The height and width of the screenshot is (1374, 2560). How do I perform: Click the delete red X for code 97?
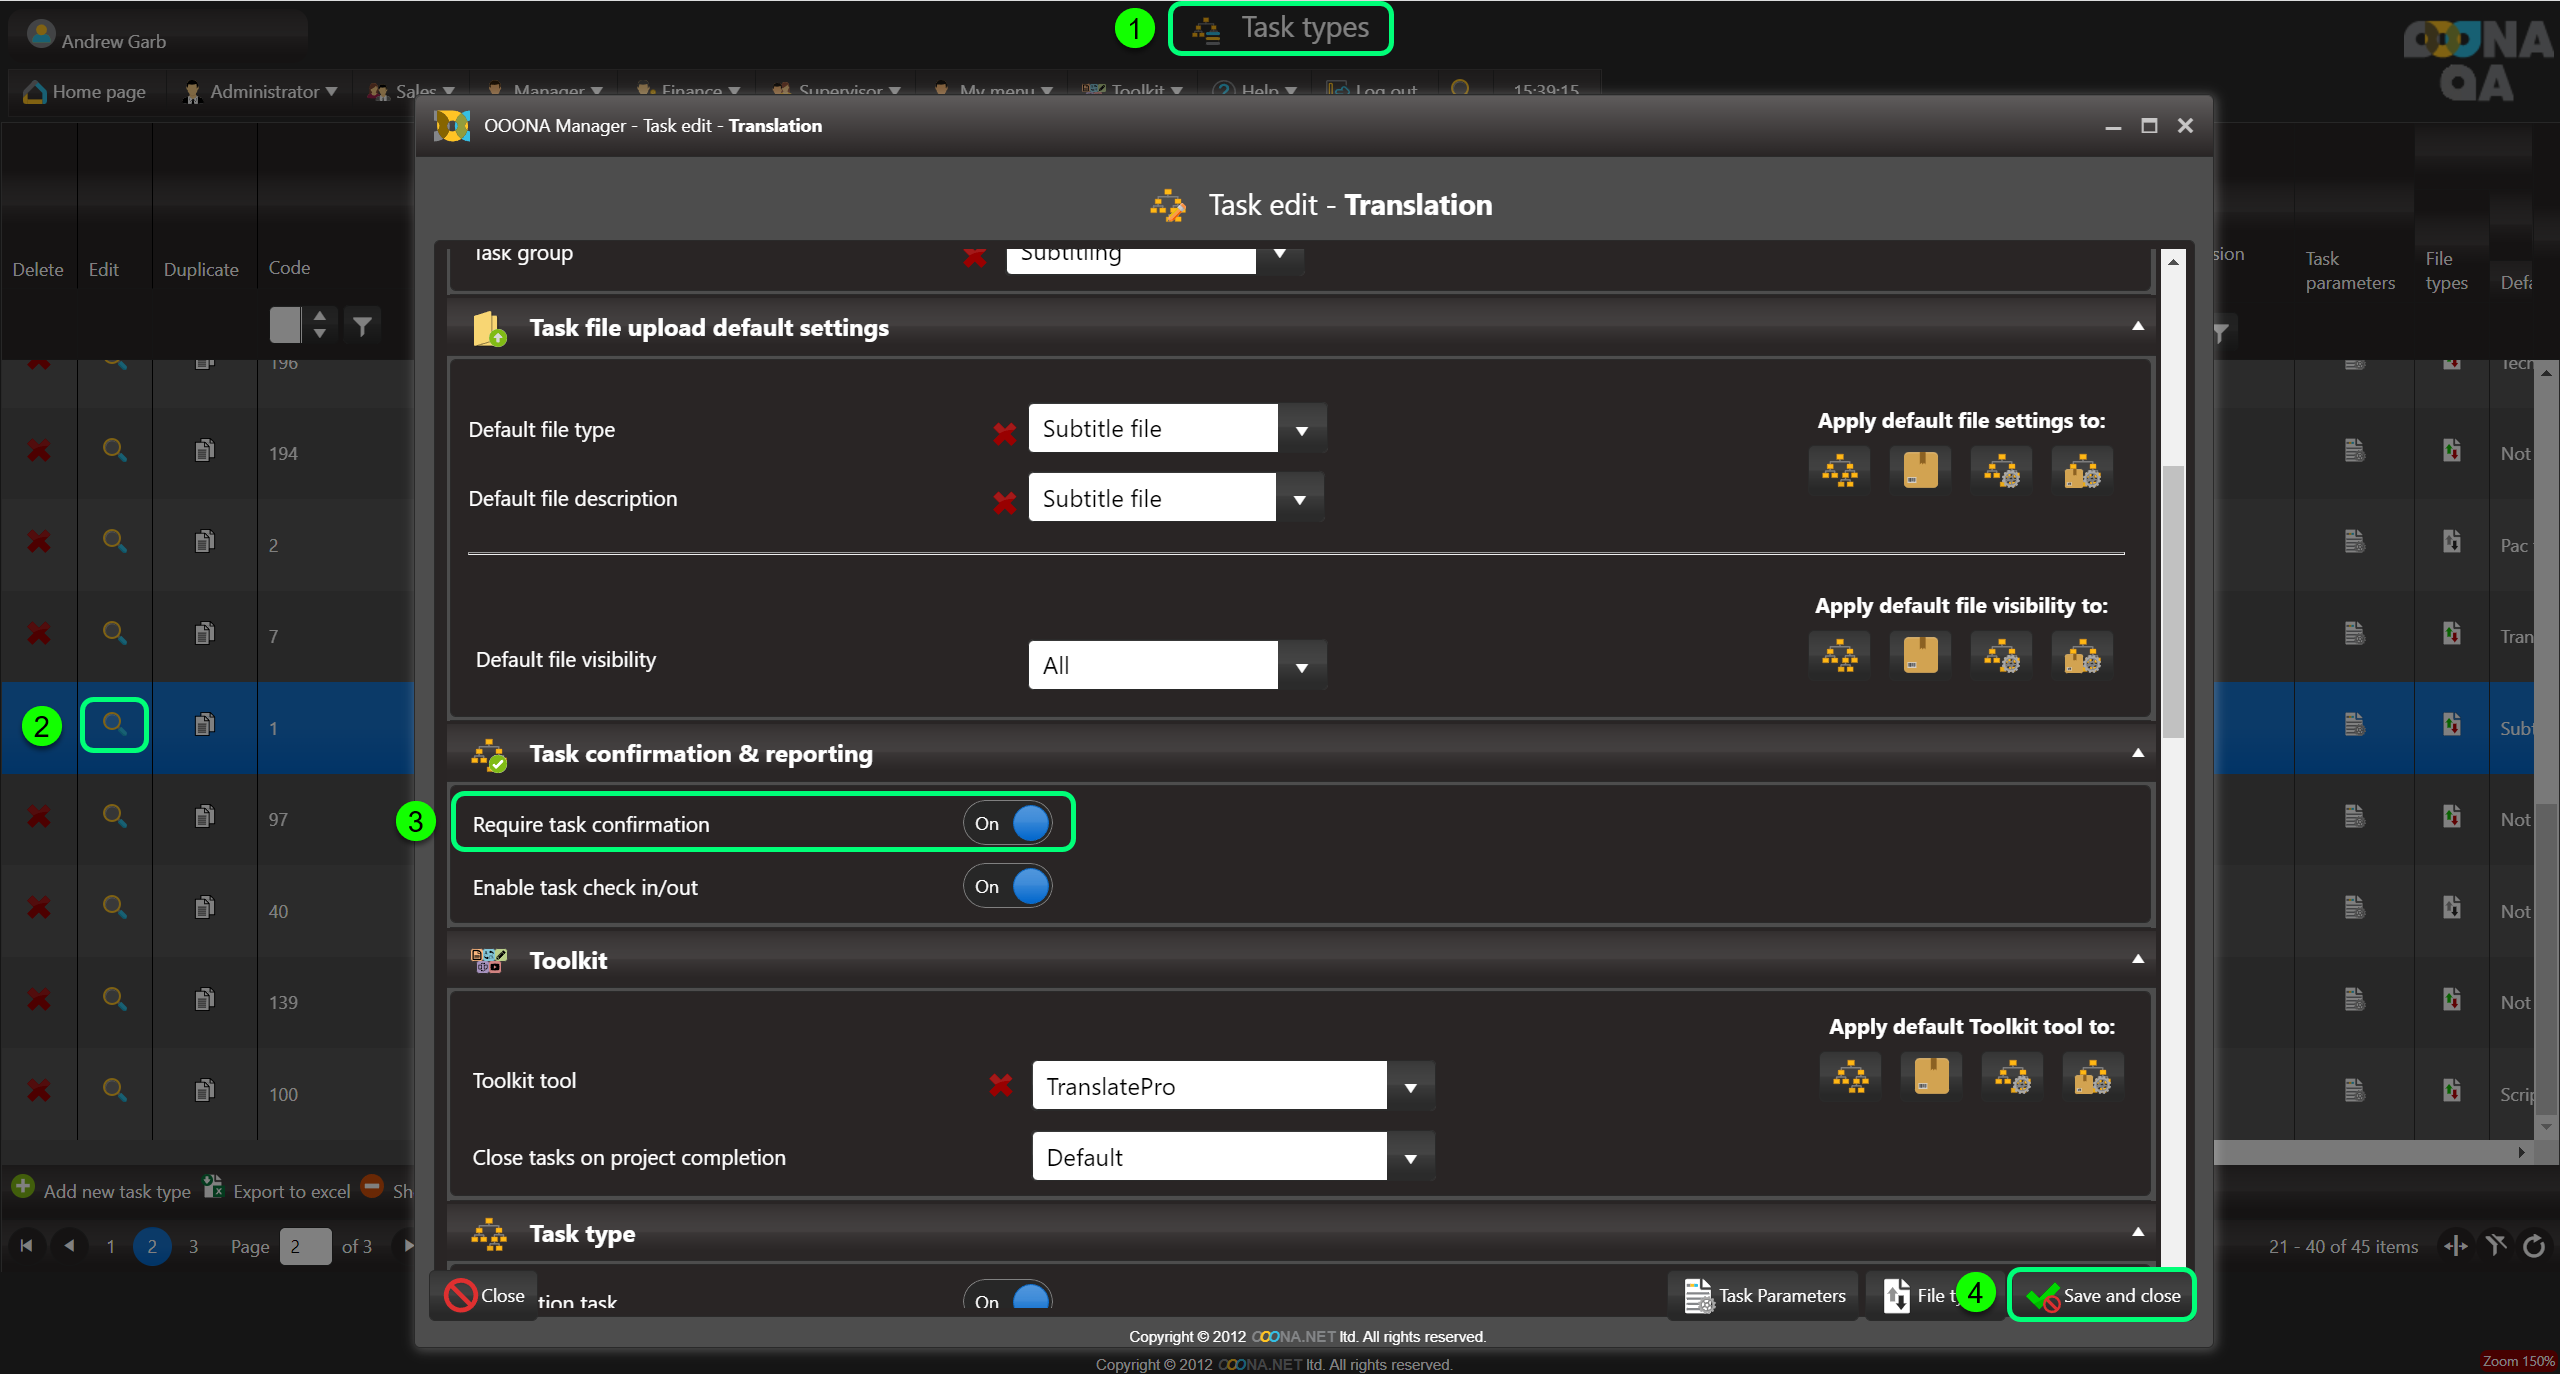tap(38, 817)
